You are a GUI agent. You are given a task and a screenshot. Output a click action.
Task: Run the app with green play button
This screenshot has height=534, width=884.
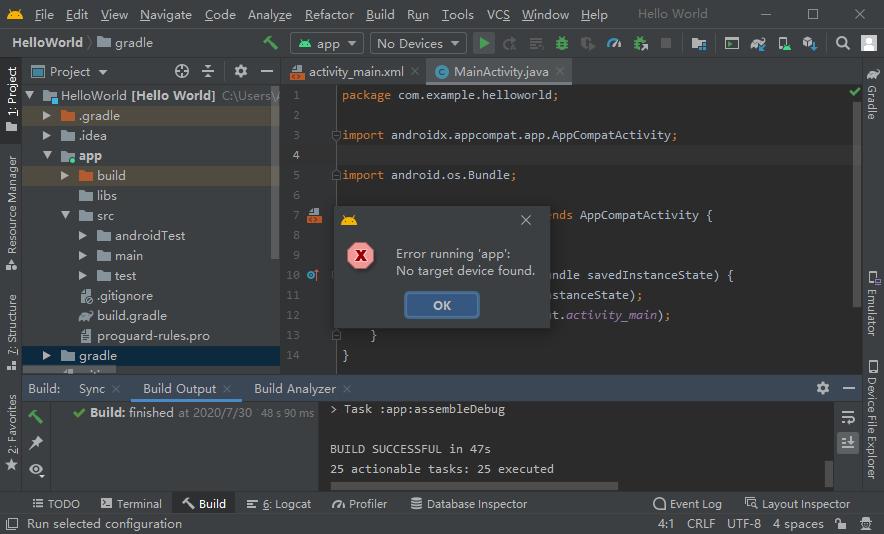click(x=484, y=43)
